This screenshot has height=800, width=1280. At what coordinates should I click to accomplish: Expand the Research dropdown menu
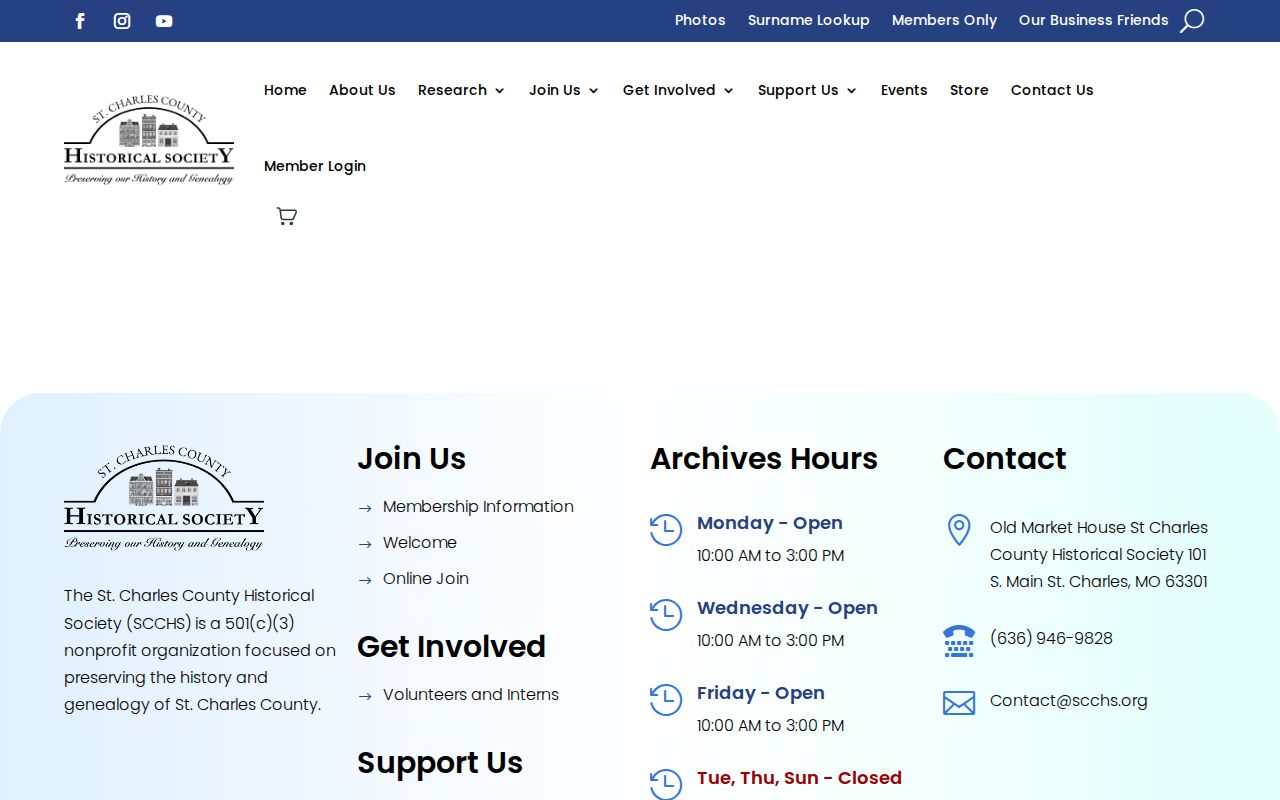[x=461, y=90]
